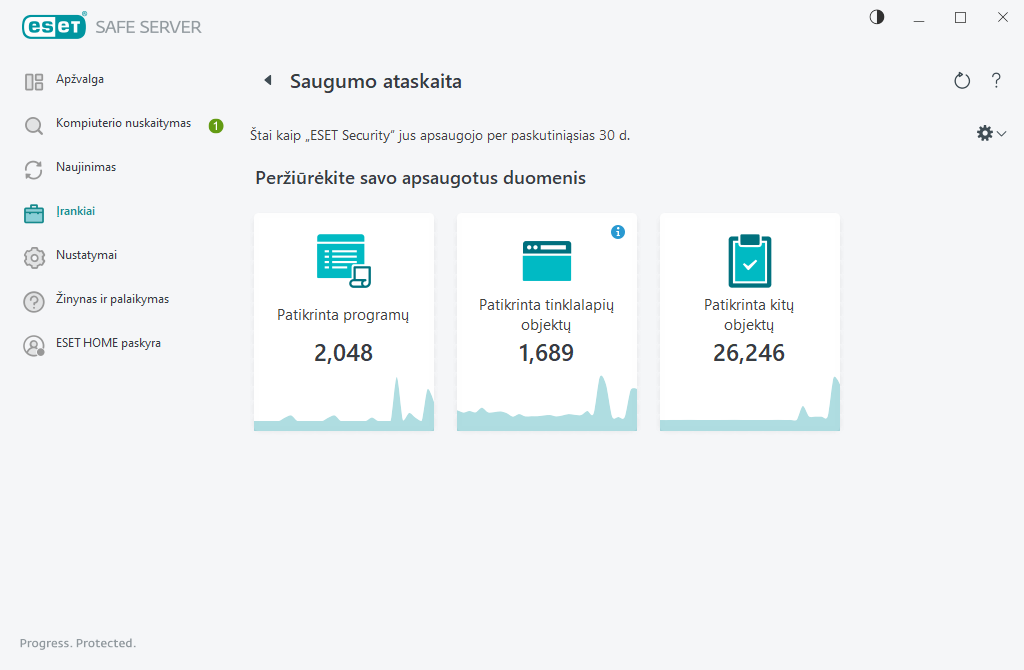Open help with the question mark icon
This screenshot has width=1024, height=670.
pyautogui.click(x=996, y=80)
